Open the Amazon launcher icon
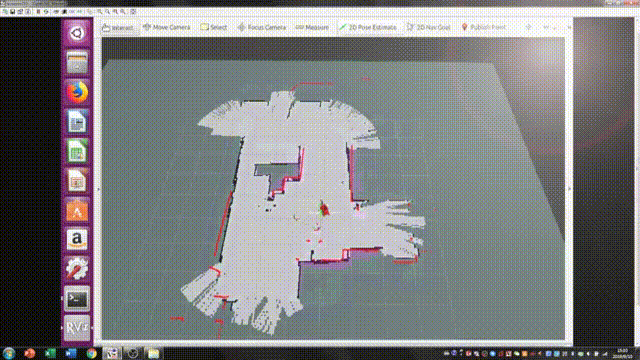 (77, 240)
